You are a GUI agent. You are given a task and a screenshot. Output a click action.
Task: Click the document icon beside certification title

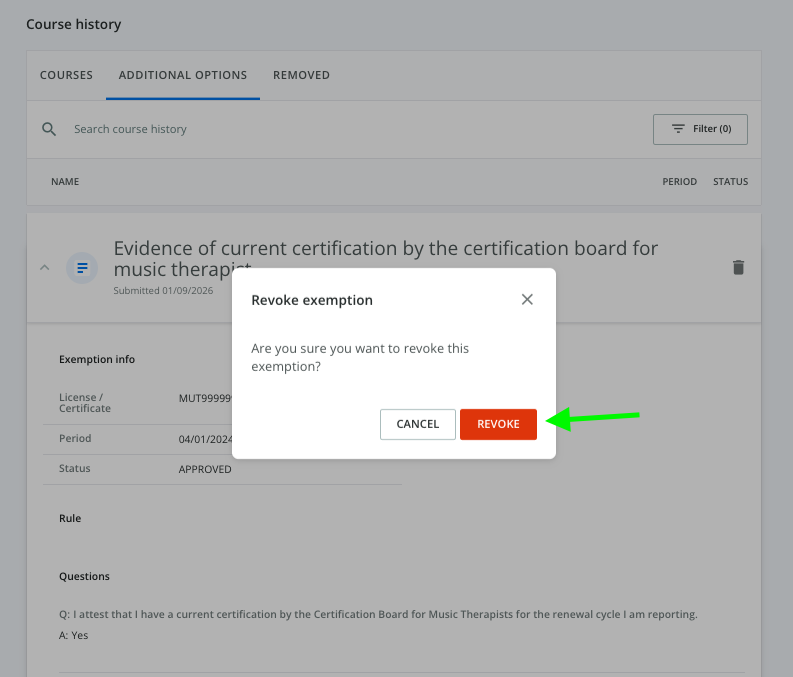pyautogui.click(x=82, y=268)
